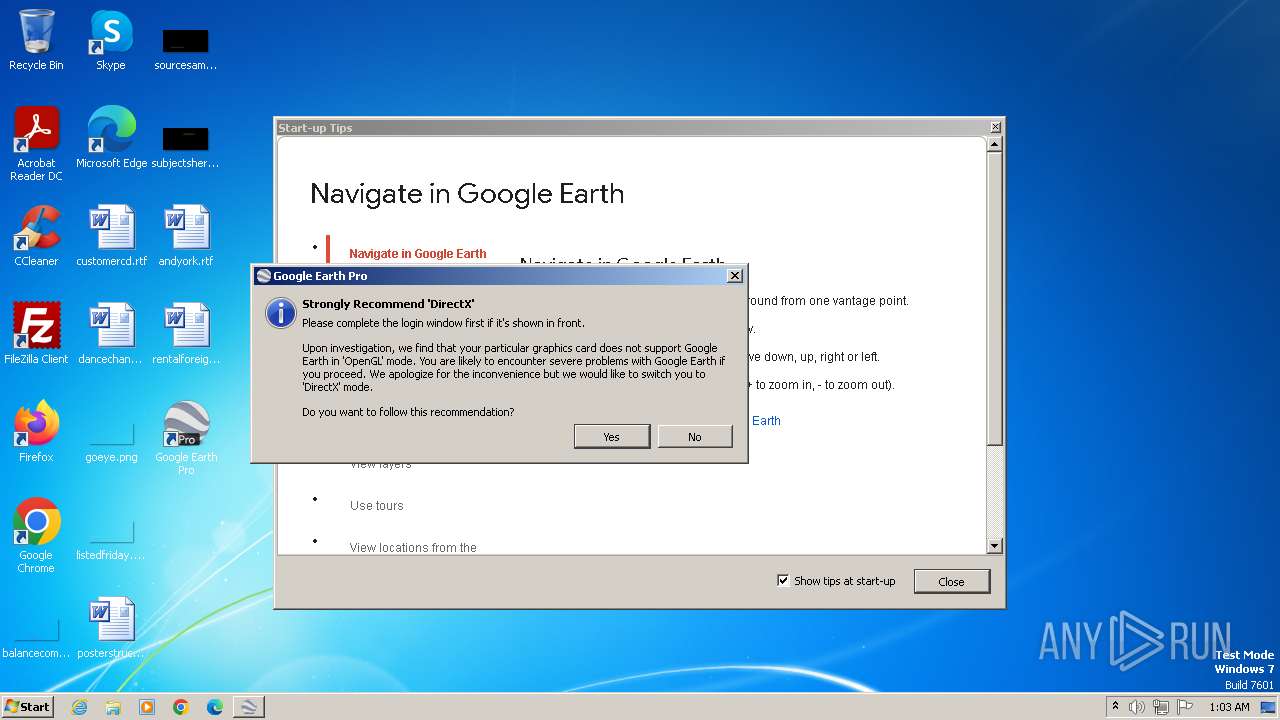Open the Google Earth Pro desktop shortcut
Viewport: 1280px width, 720px height.
click(186, 438)
